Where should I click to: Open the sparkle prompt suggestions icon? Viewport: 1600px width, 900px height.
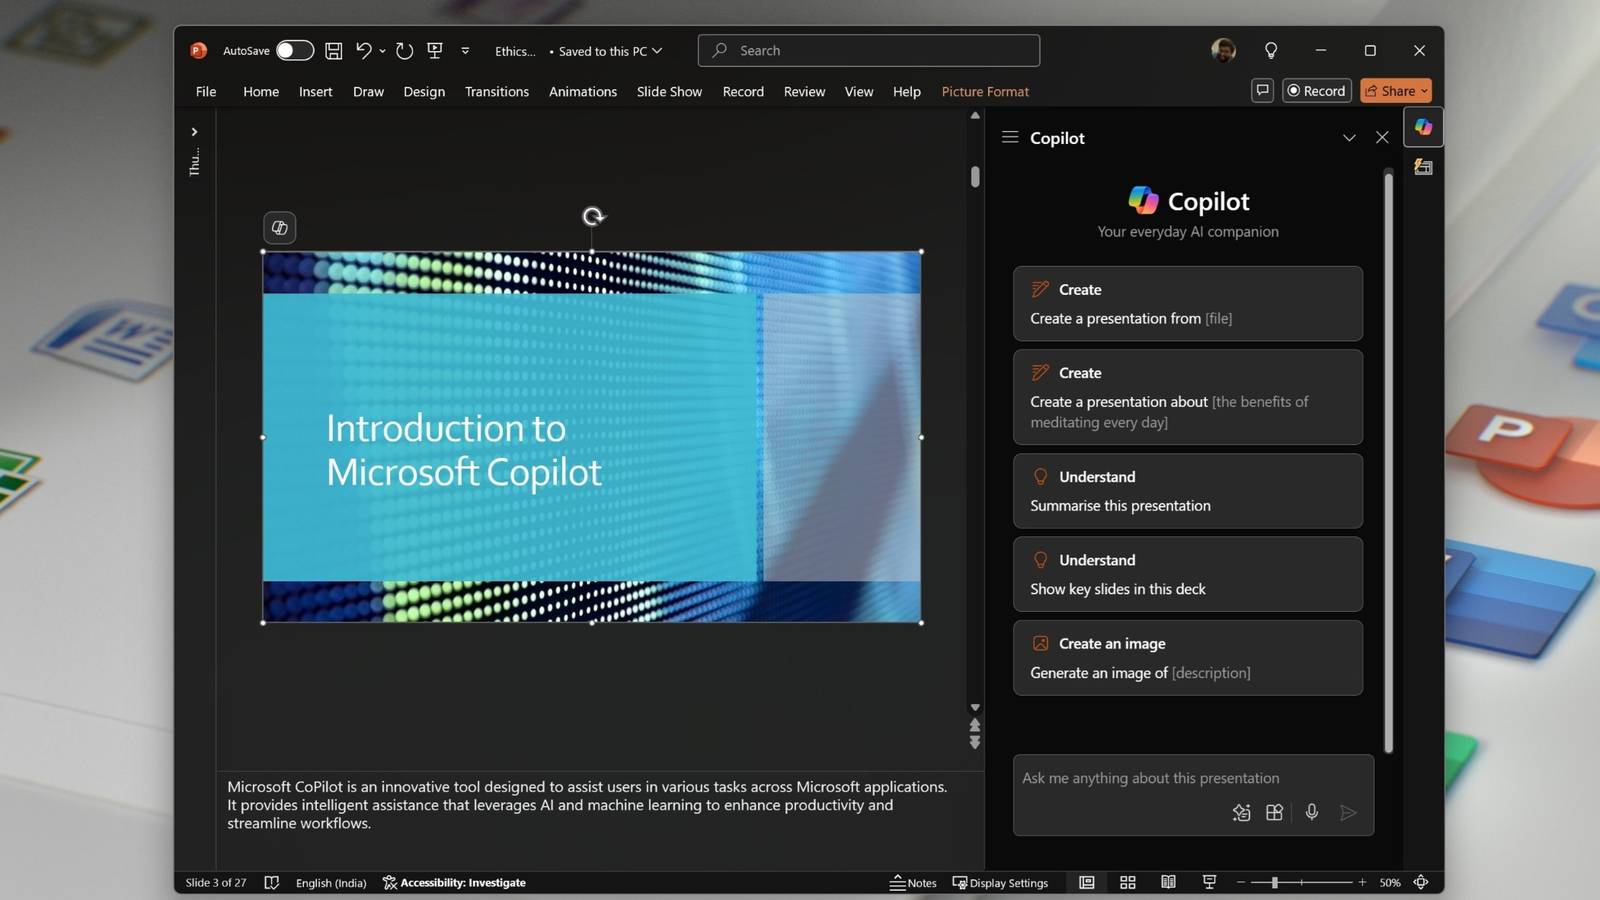pos(1241,813)
